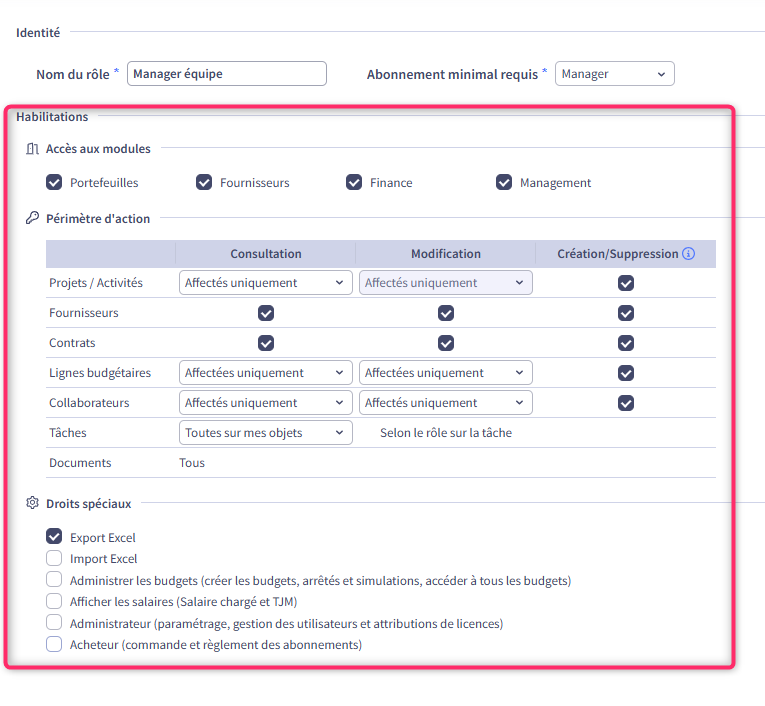
Task: Click the Contrats row label
Action: coord(72,343)
